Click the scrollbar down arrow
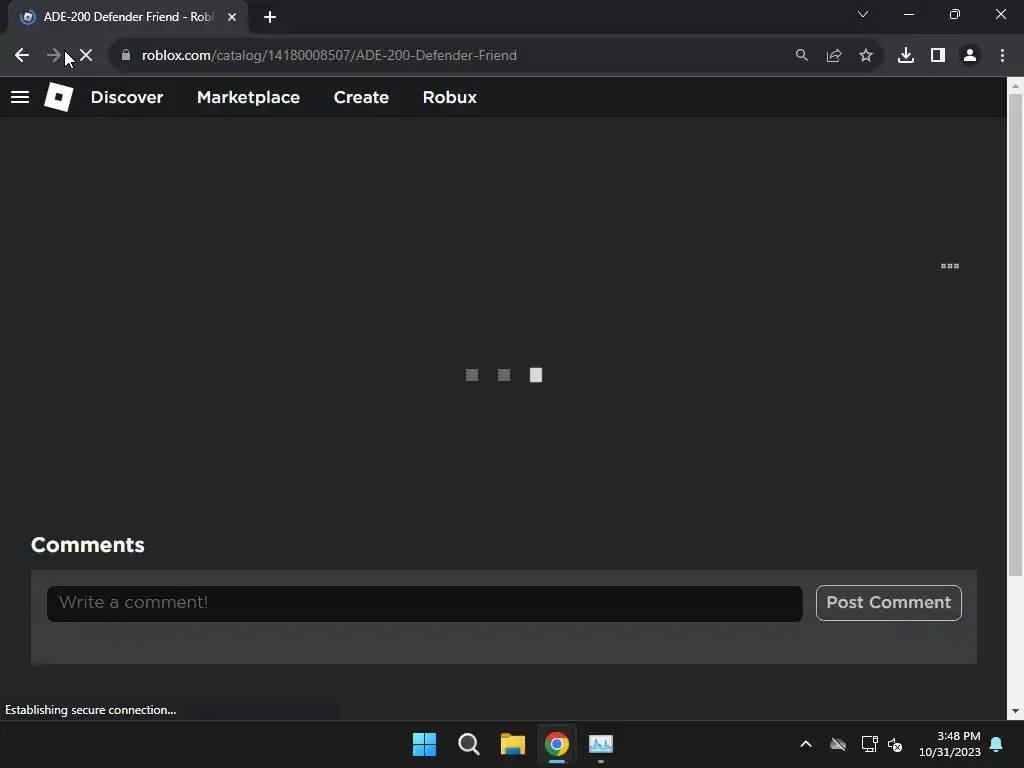The height and width of the screenshot is (768, 1024). [1015, 711]
